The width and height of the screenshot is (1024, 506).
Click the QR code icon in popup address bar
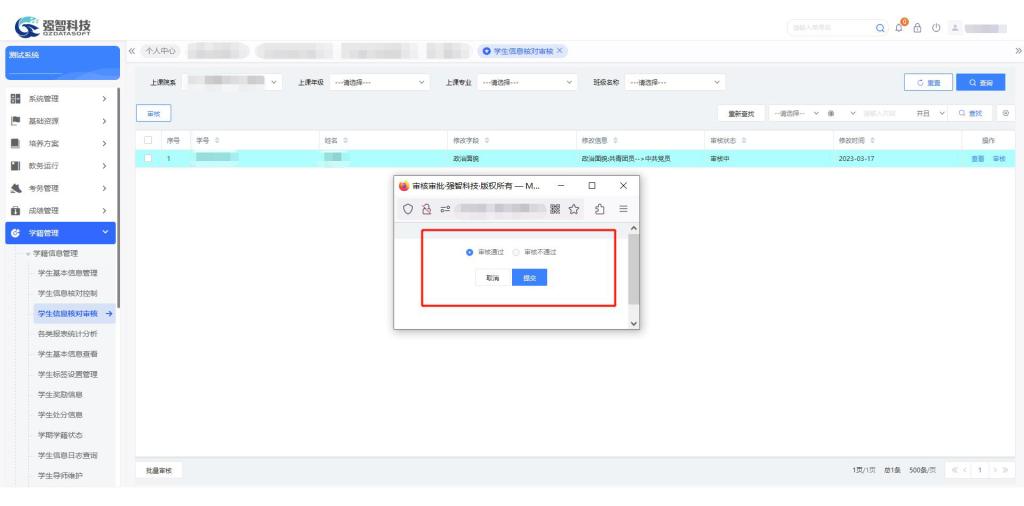tap(555, 209)
